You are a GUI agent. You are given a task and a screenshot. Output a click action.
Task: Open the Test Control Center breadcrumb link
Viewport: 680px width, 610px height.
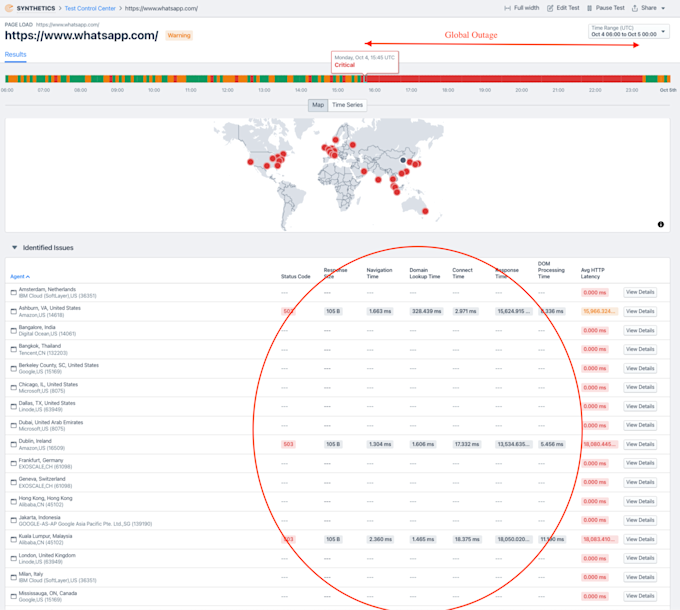pos(90,8)
